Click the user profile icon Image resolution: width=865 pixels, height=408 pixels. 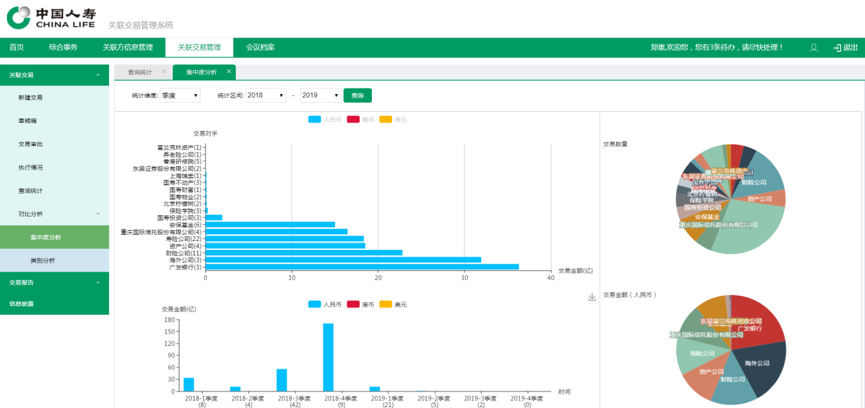tap(813, 47)
